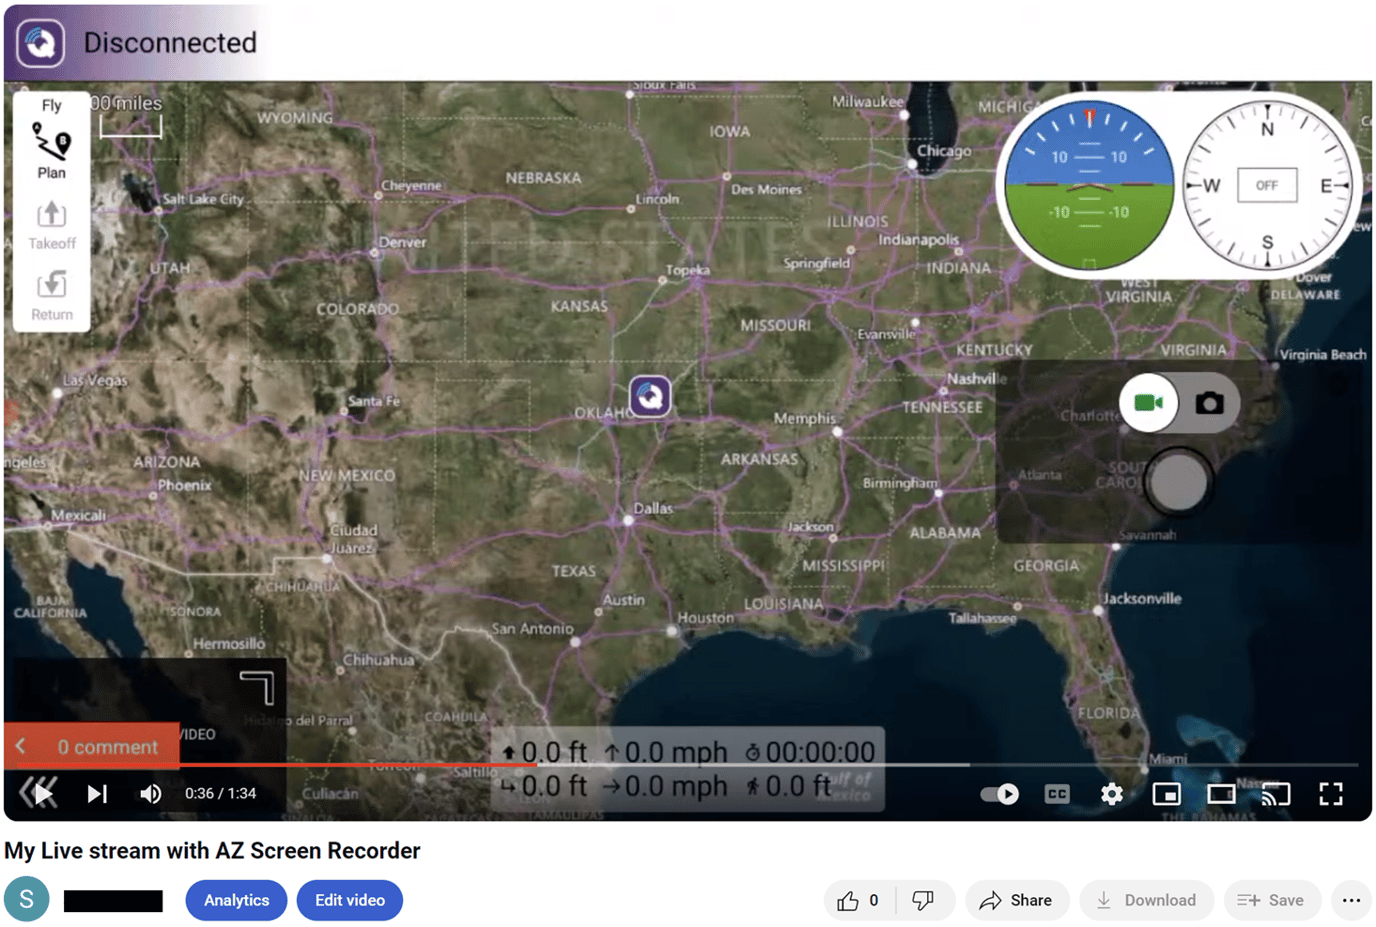Viewport: 1376px width, 927px height.
Task: Switch to the Fly tab
Action: [x=51, y=104]
